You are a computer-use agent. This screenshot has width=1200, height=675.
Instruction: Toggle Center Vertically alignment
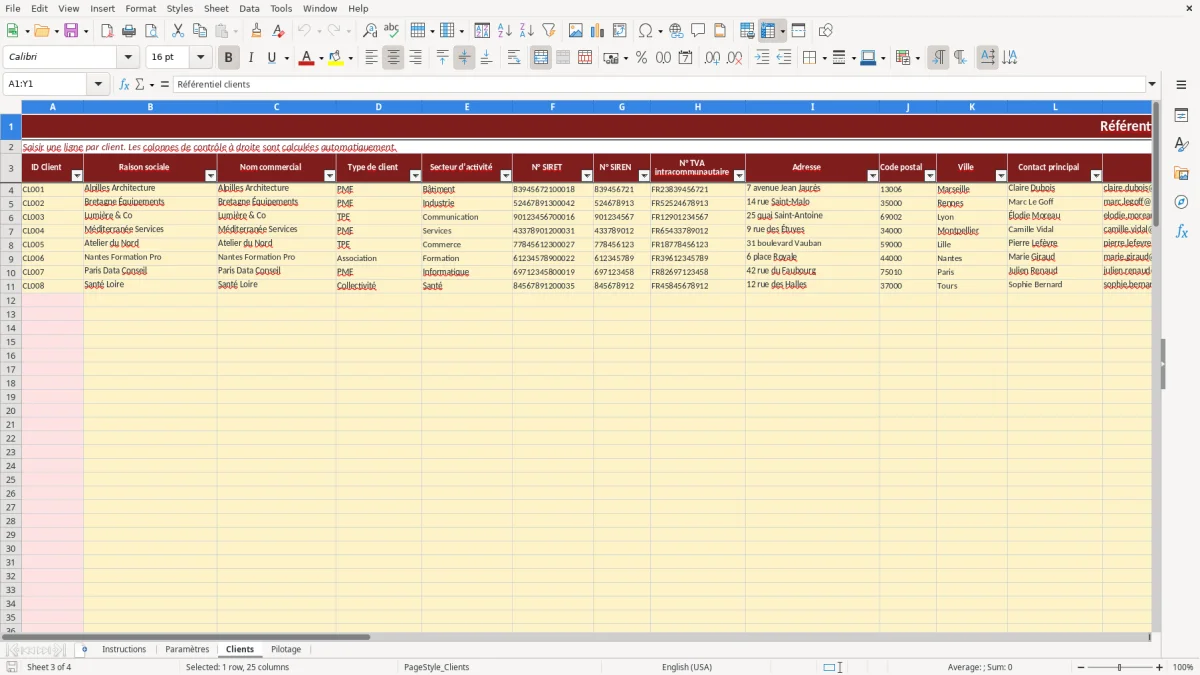[464, 58]
